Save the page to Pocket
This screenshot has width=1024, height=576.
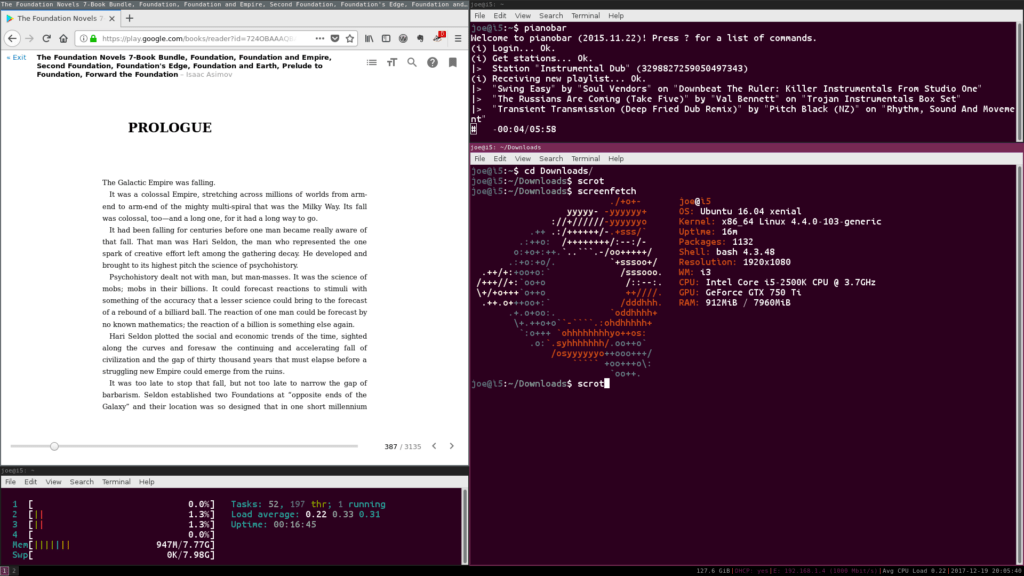point(335,39)
